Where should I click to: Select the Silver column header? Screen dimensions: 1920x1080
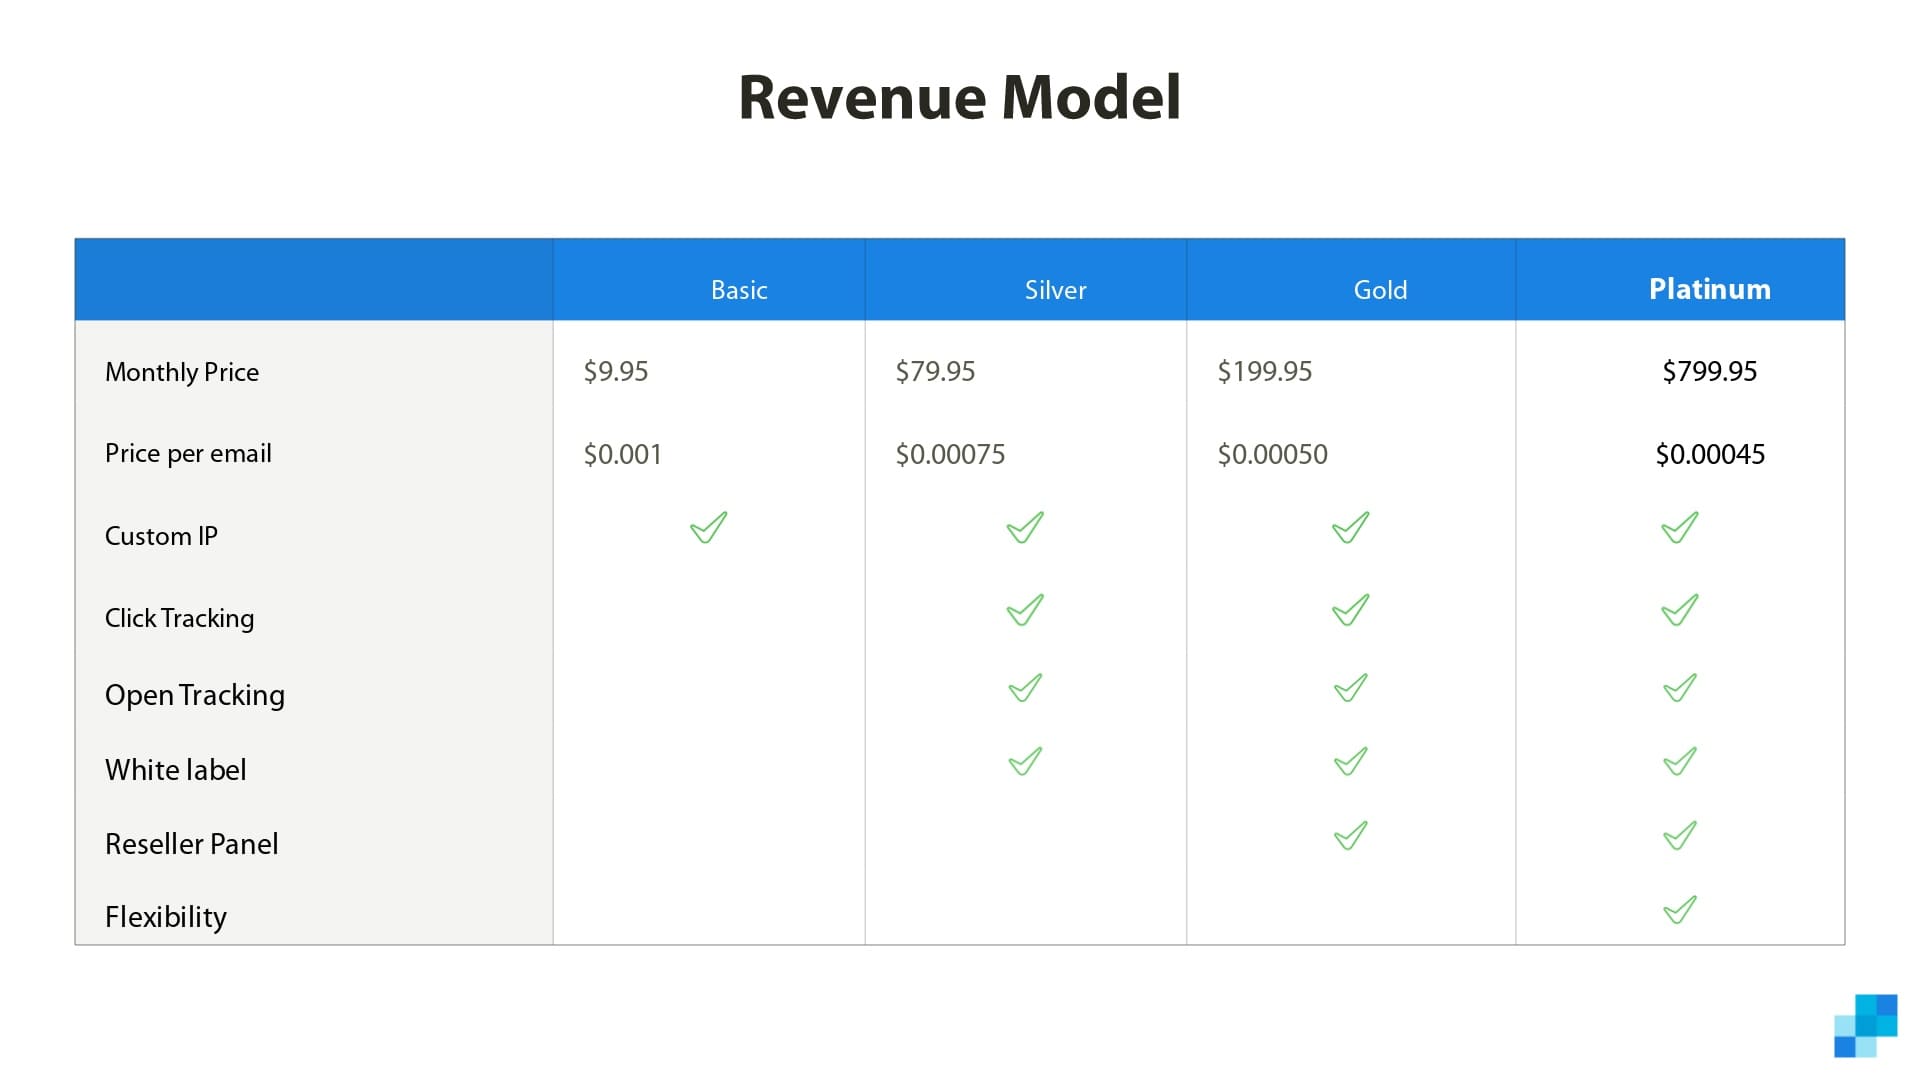coord(1055,290)
